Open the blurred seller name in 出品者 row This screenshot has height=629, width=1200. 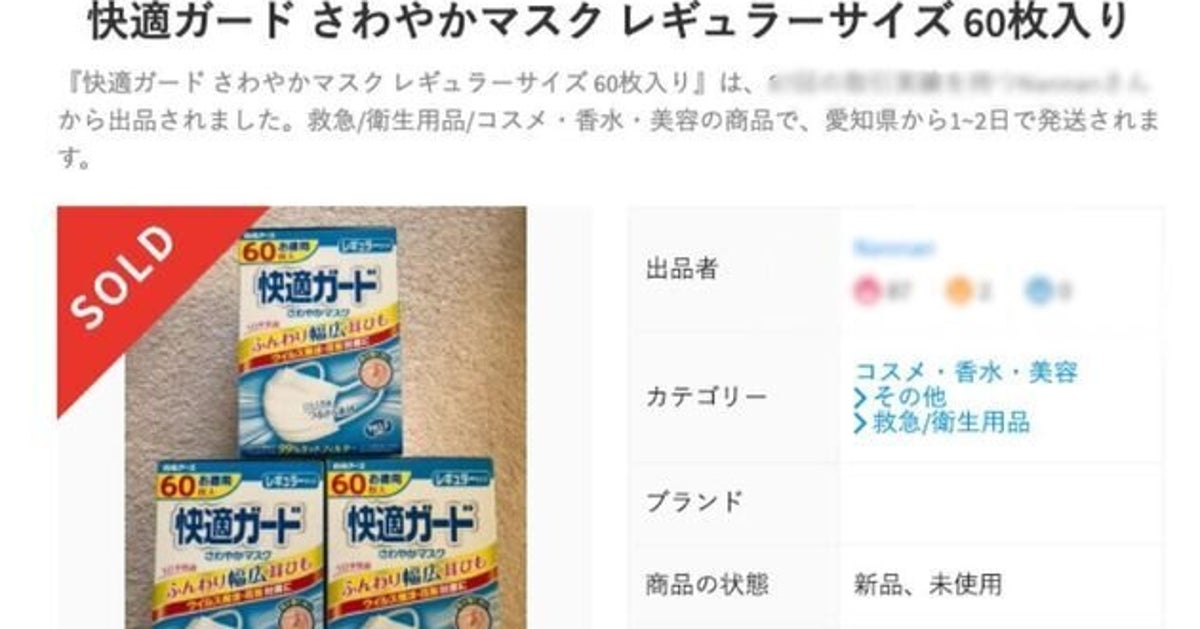pyautogui.click(x=894, y=248)
